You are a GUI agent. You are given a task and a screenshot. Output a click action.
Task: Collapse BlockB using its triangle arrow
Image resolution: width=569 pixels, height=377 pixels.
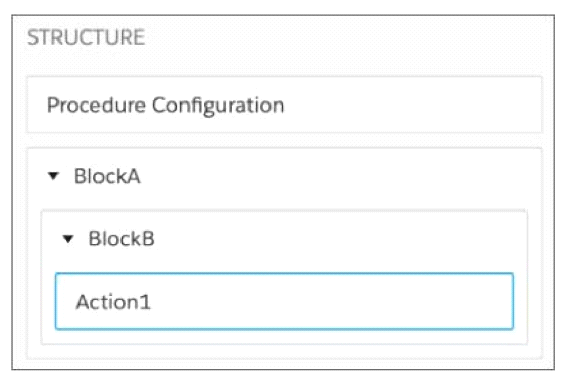coord(68,239)
